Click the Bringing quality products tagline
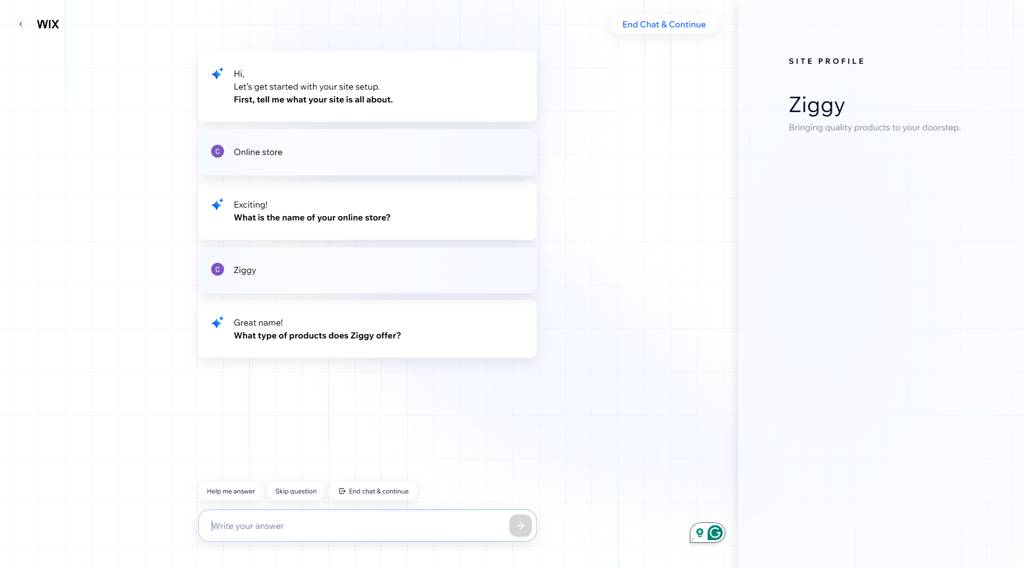The width and height of the screenshot is (1024, 568). click(x=874, y=127)
